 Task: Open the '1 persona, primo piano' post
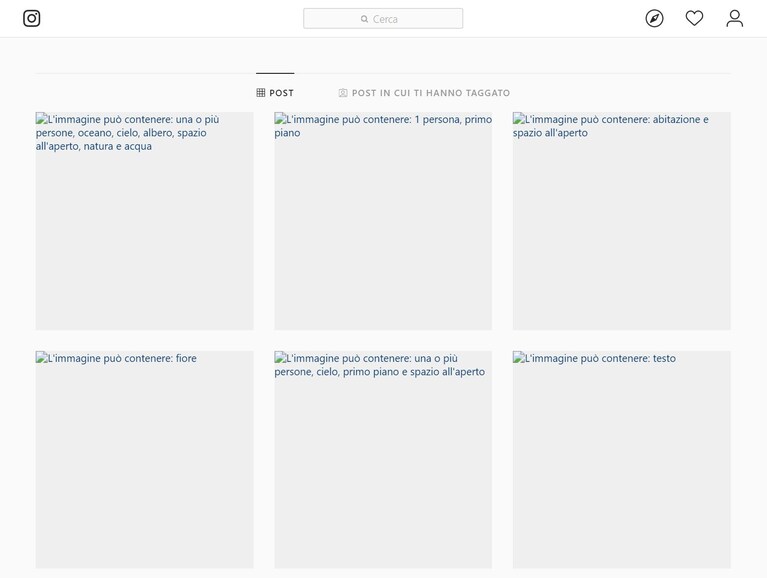coord(383,221)
